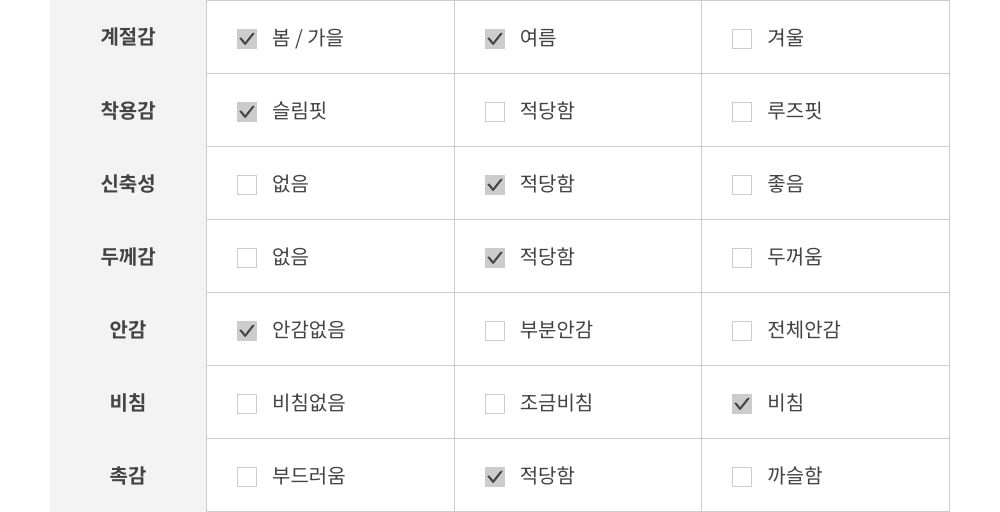Check the 적당함 checkbox in 착용감 row
The width and height of the screenshot is (1000, 512).
(x=495, y=112)
